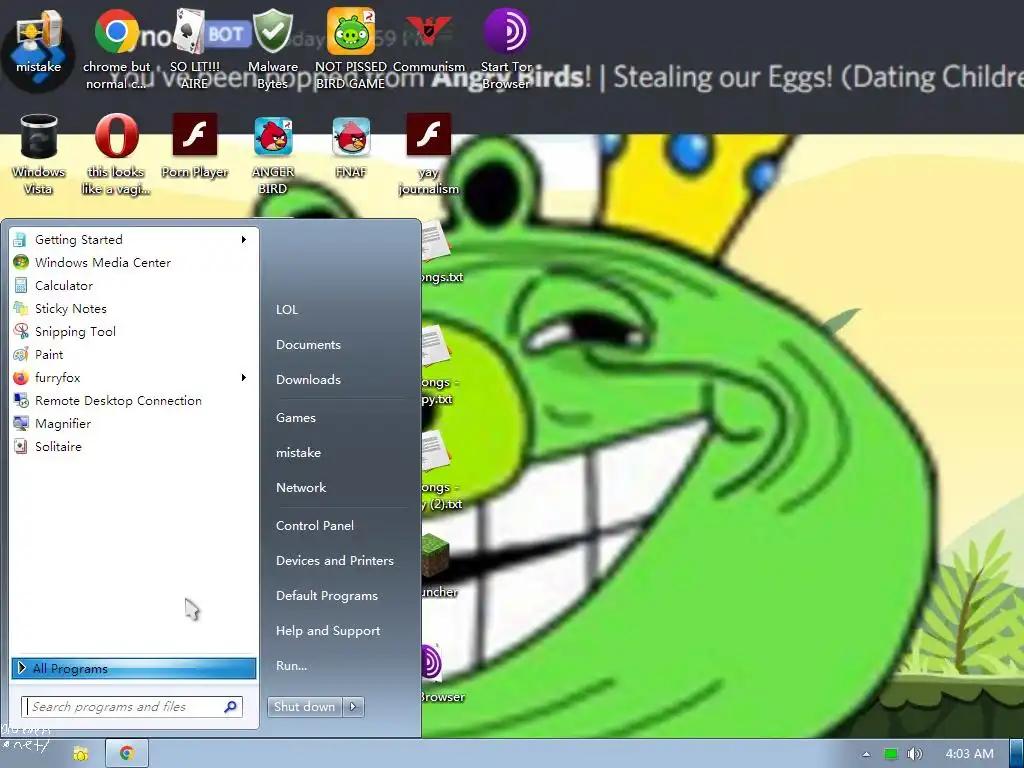Click the Remote Desktop Connection icon
The image size is (1024, 768).
click(21, 400)
